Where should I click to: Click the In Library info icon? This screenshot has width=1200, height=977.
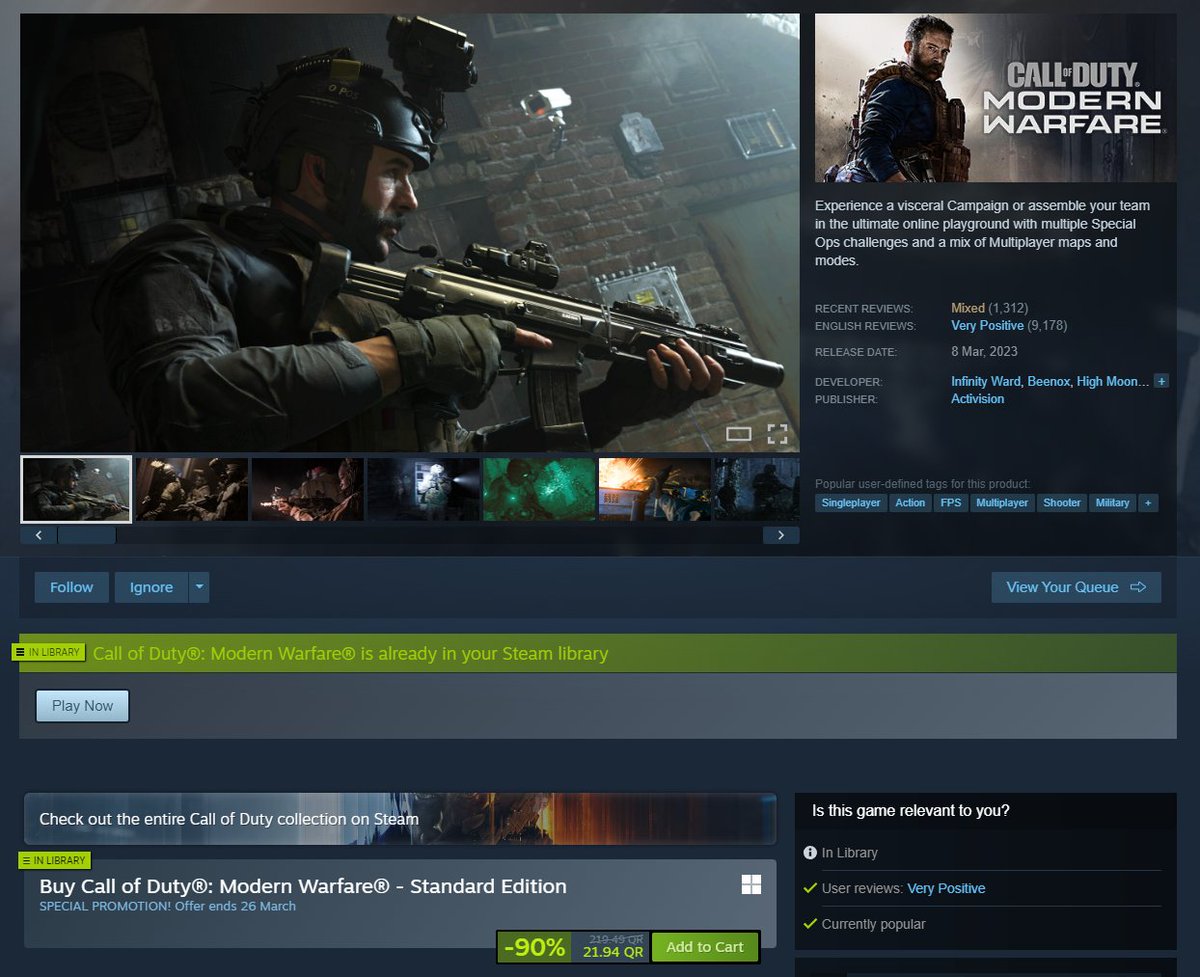point(810,853)
